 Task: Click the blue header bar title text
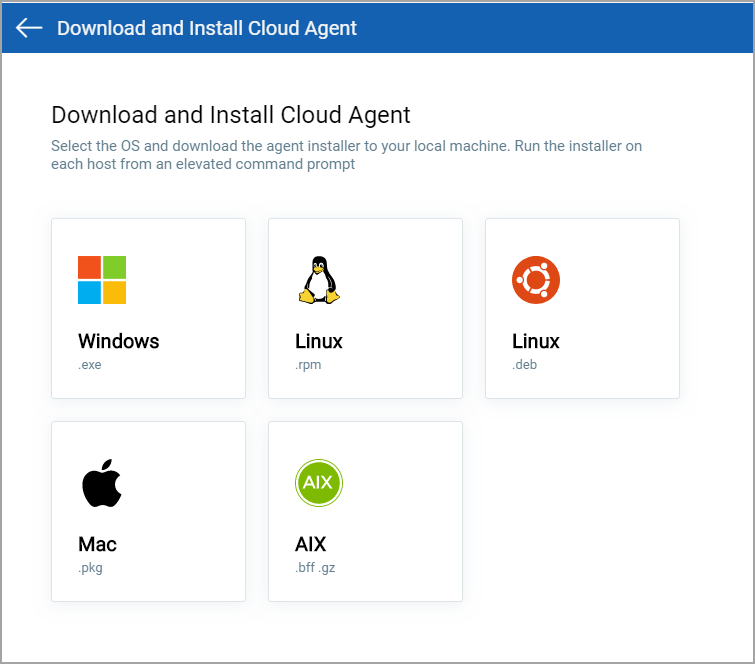click(207, 28)
